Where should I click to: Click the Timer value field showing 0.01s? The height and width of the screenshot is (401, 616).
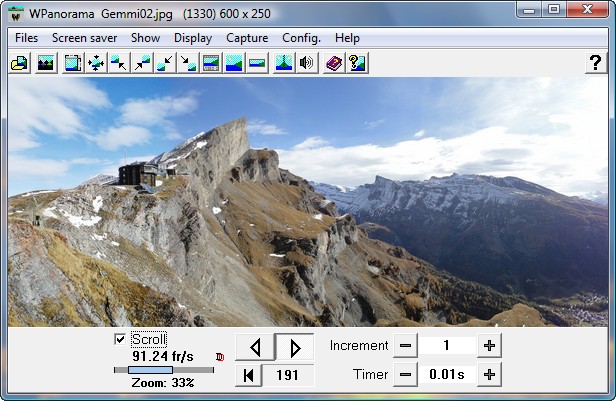click(447, 374)
